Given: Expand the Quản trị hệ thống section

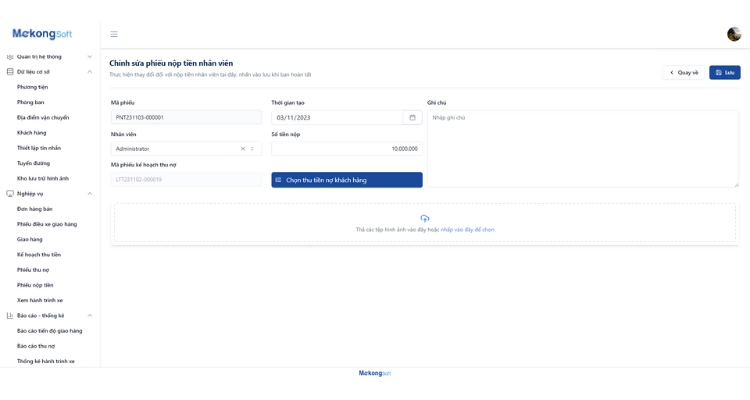Looking at the screenshot, I should (90, 57).
